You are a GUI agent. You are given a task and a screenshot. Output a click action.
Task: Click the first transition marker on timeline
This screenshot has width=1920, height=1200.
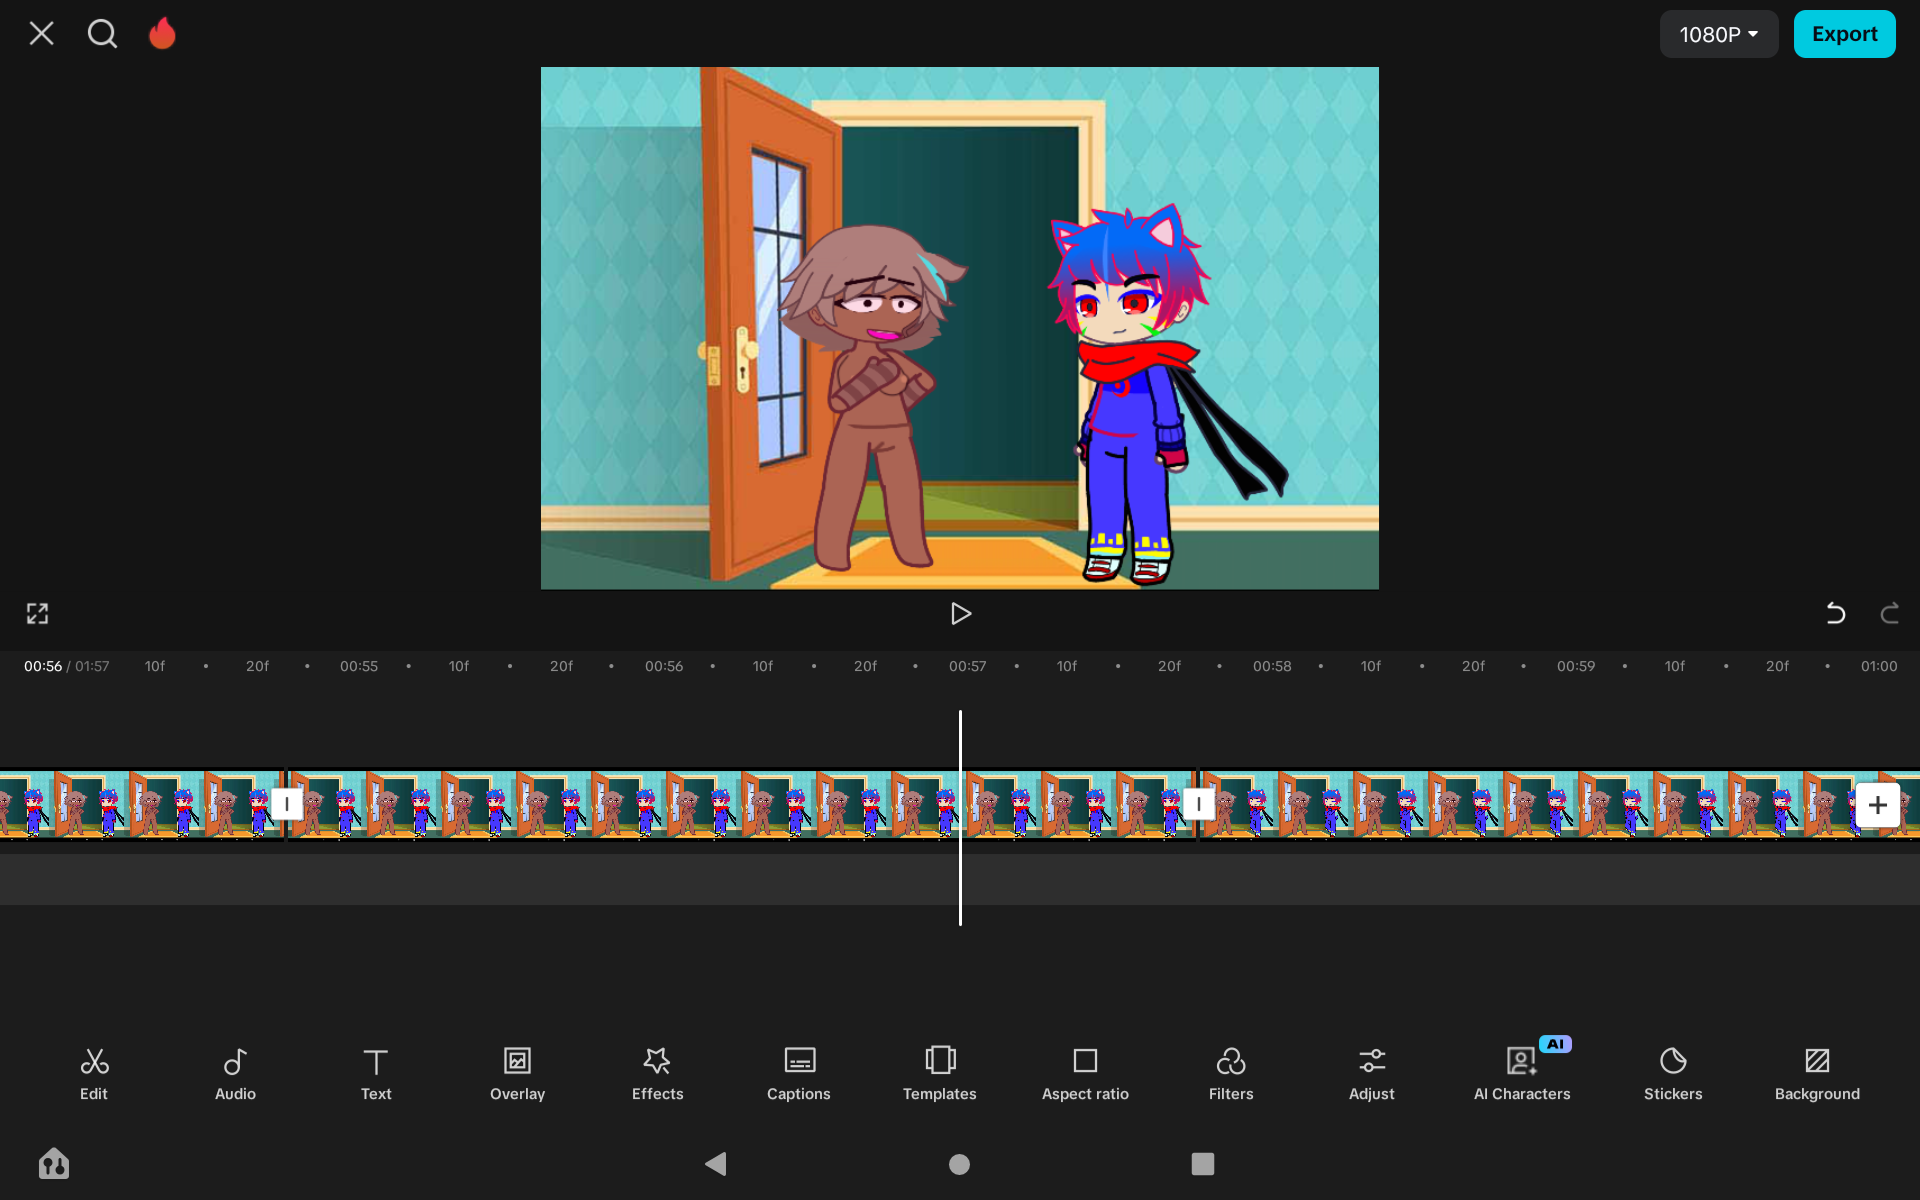click(x=287, y=804)
